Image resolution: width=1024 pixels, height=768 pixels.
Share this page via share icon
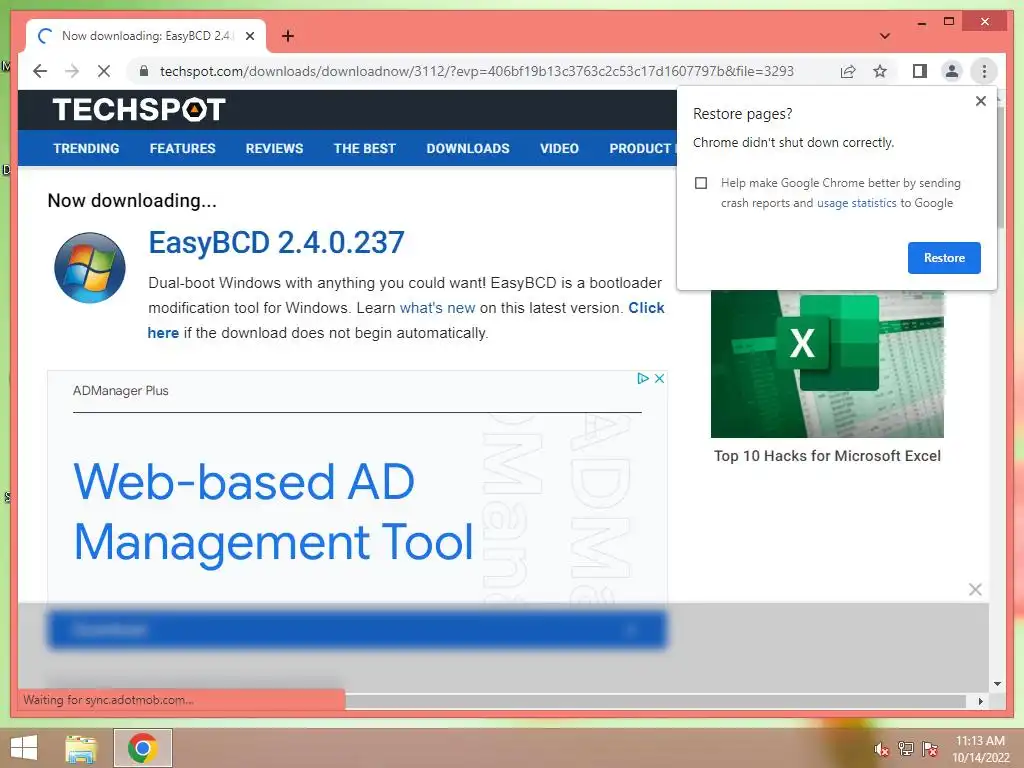click(848, 71)
